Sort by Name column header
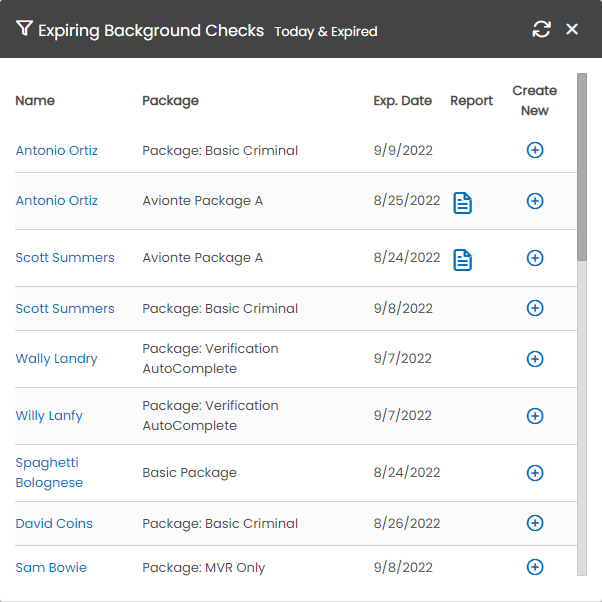The width and height of the screenshot is (602, 602). coord(35,100)
